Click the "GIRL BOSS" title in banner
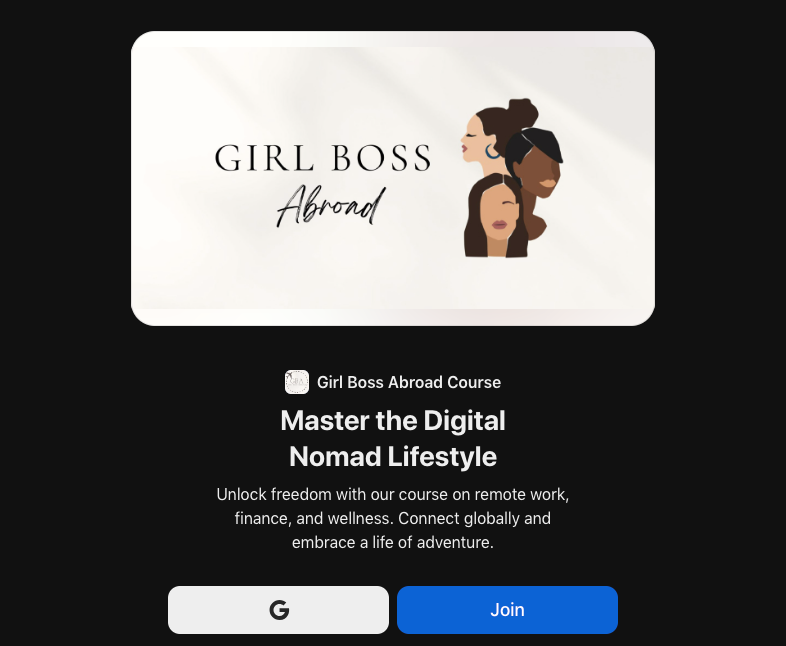The height and width of the screenshot is (646, 786). [322, 159]
